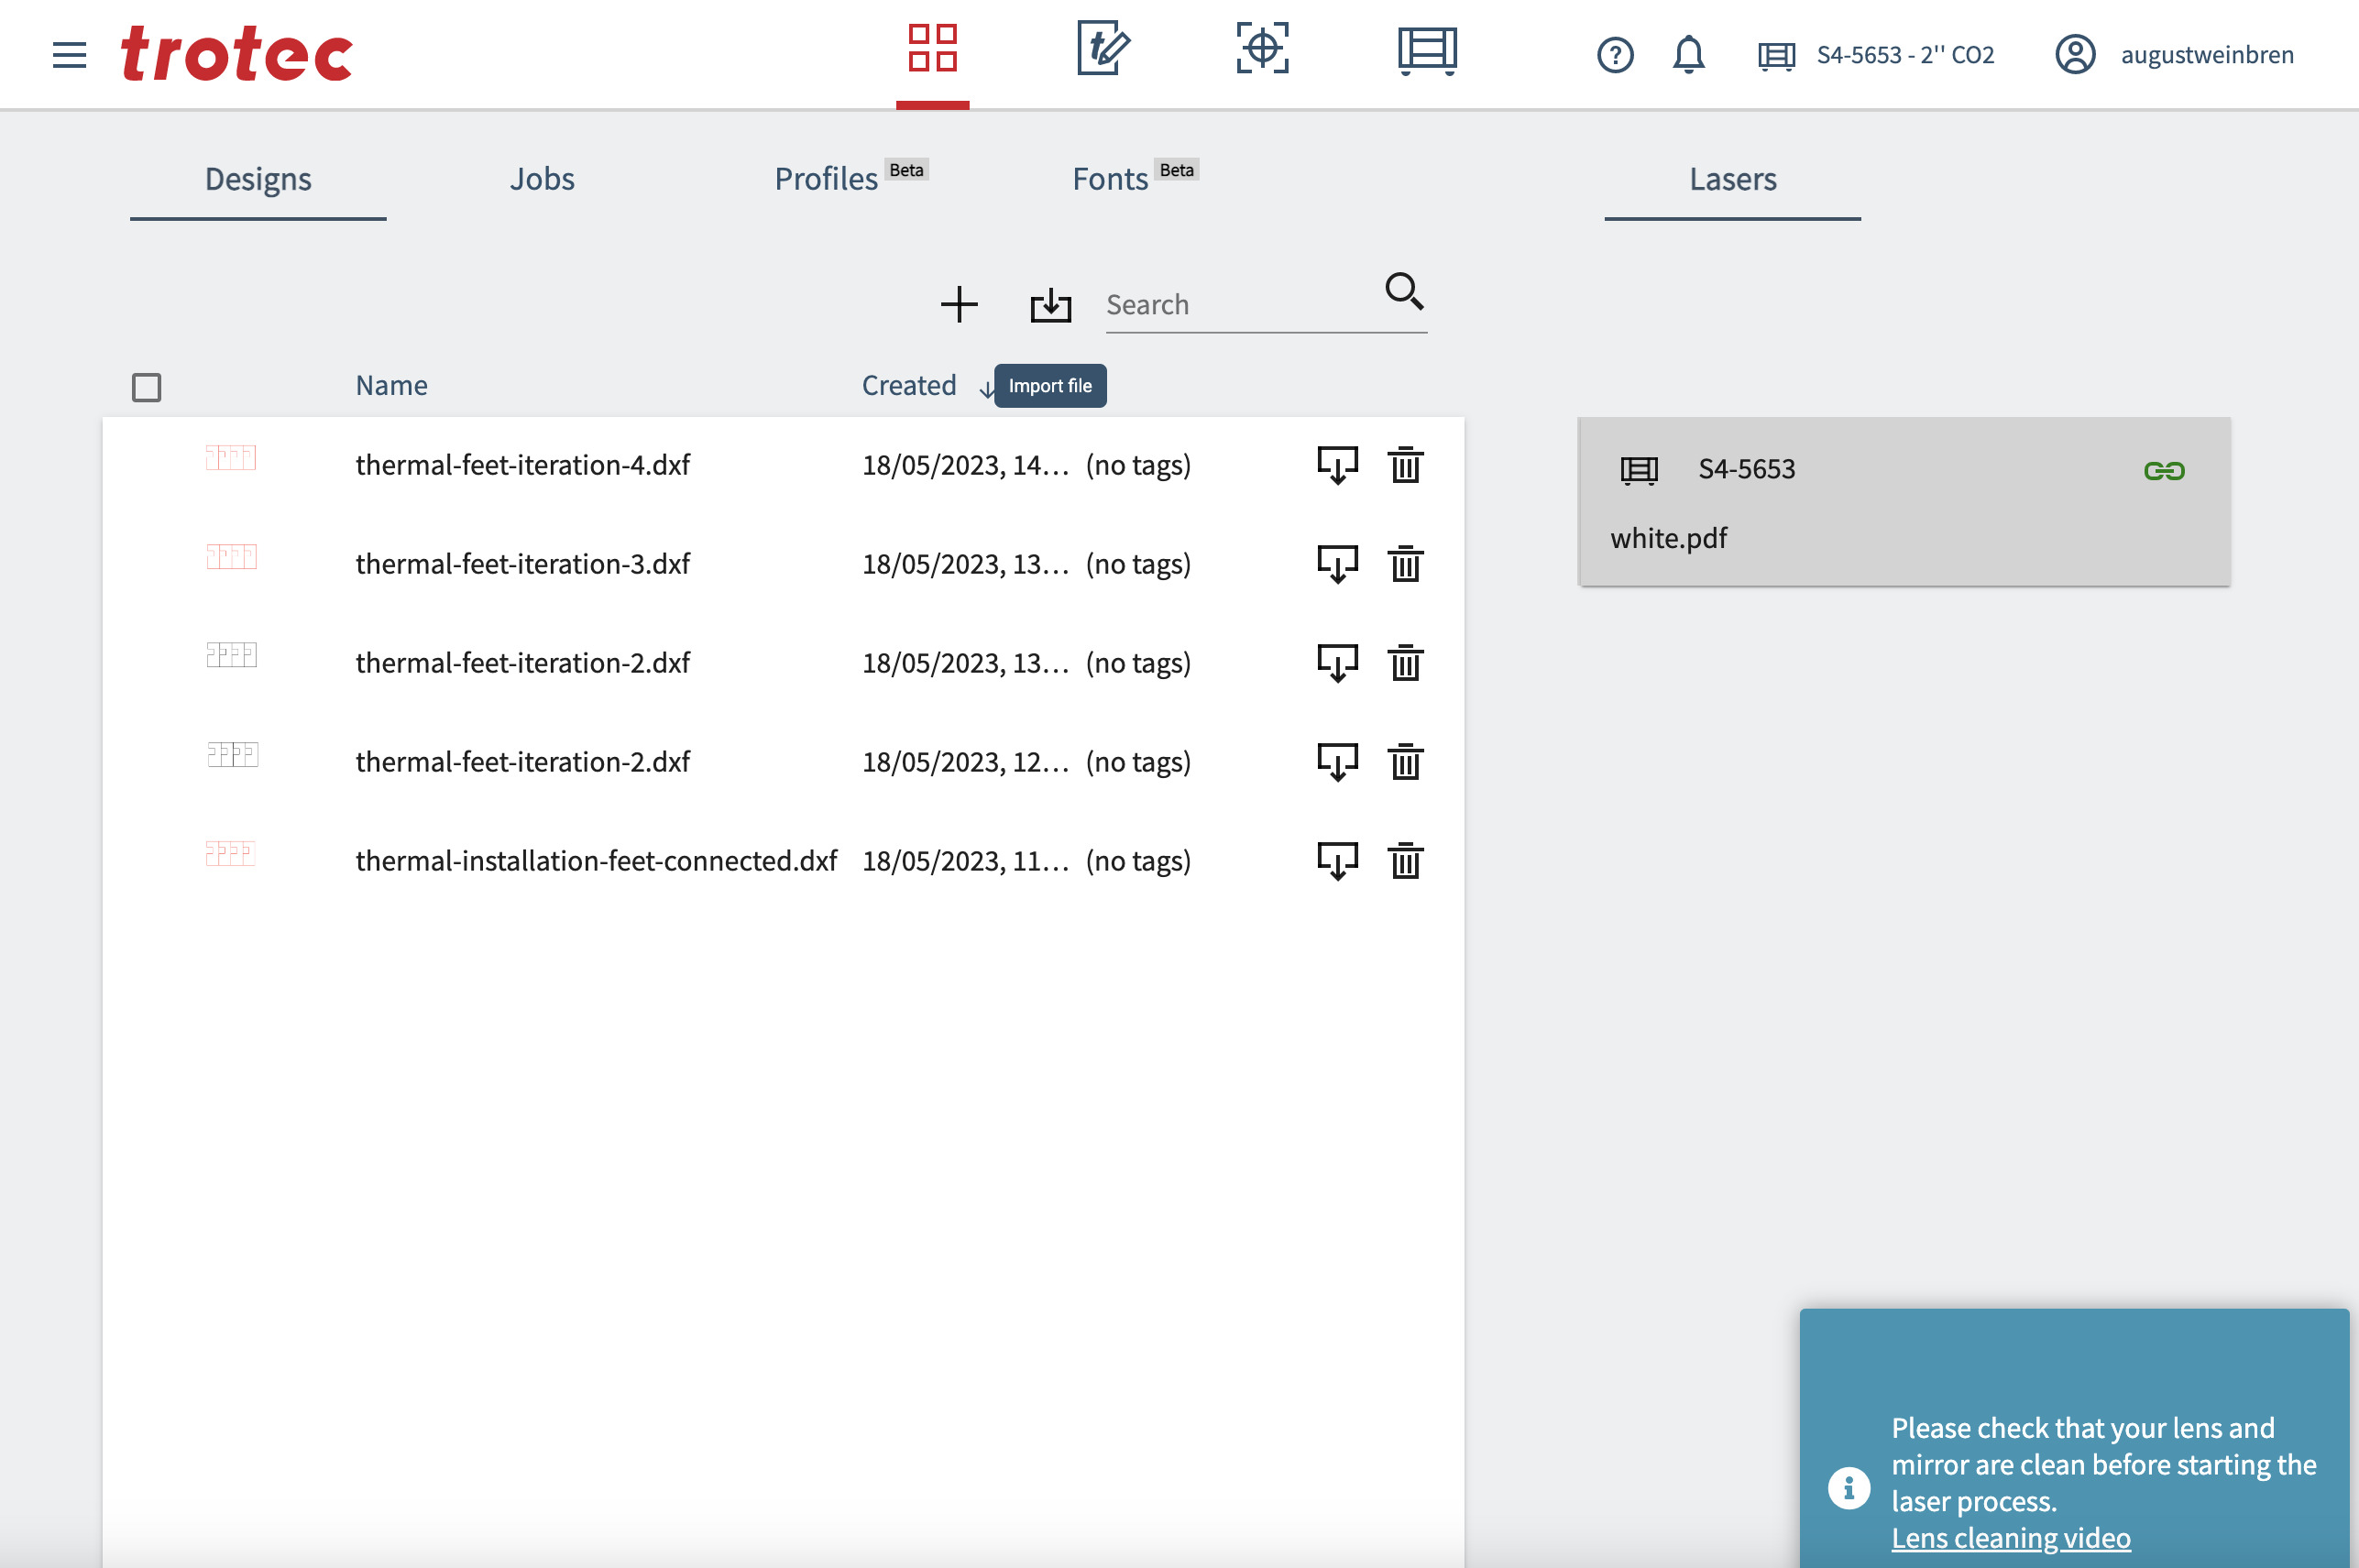Open the Lens cleaning video link

2010,1537
